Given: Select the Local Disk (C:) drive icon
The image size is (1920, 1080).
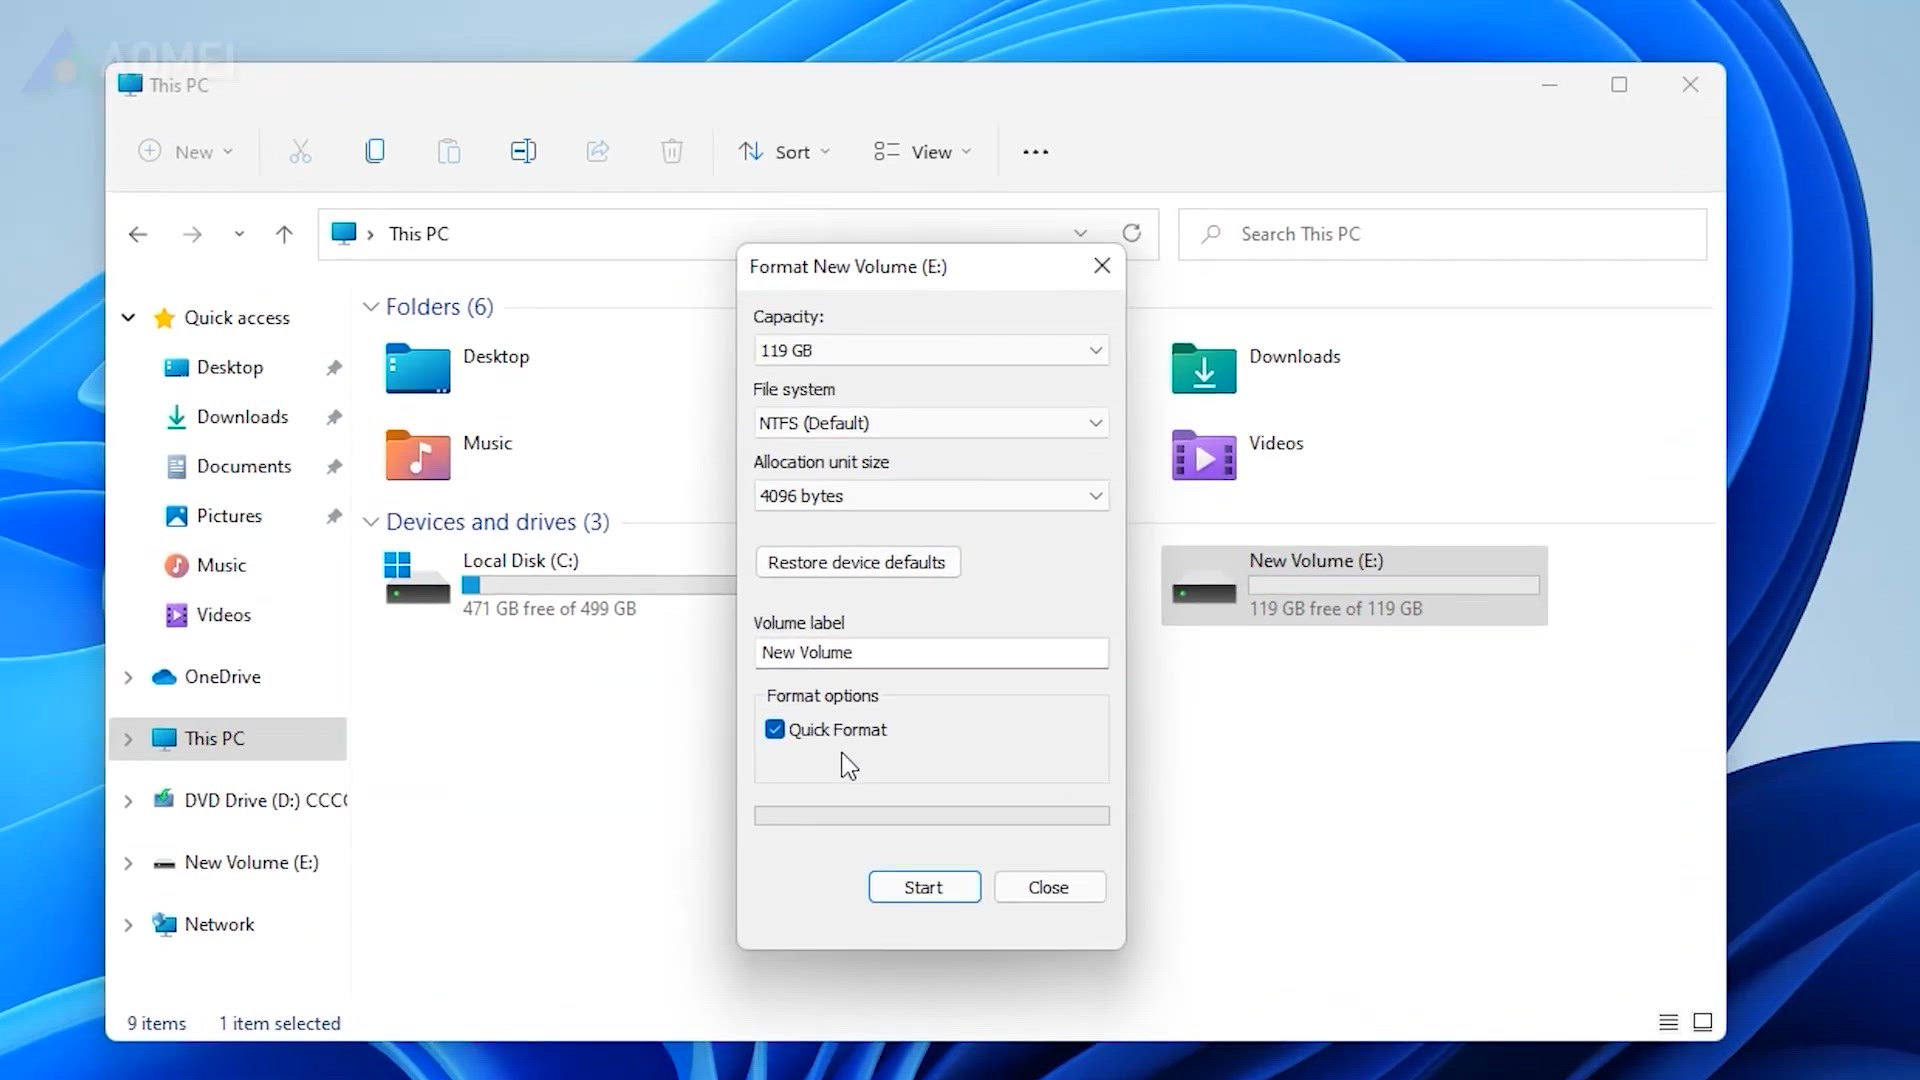Looking at the screenshot, I should coord(417,580).
